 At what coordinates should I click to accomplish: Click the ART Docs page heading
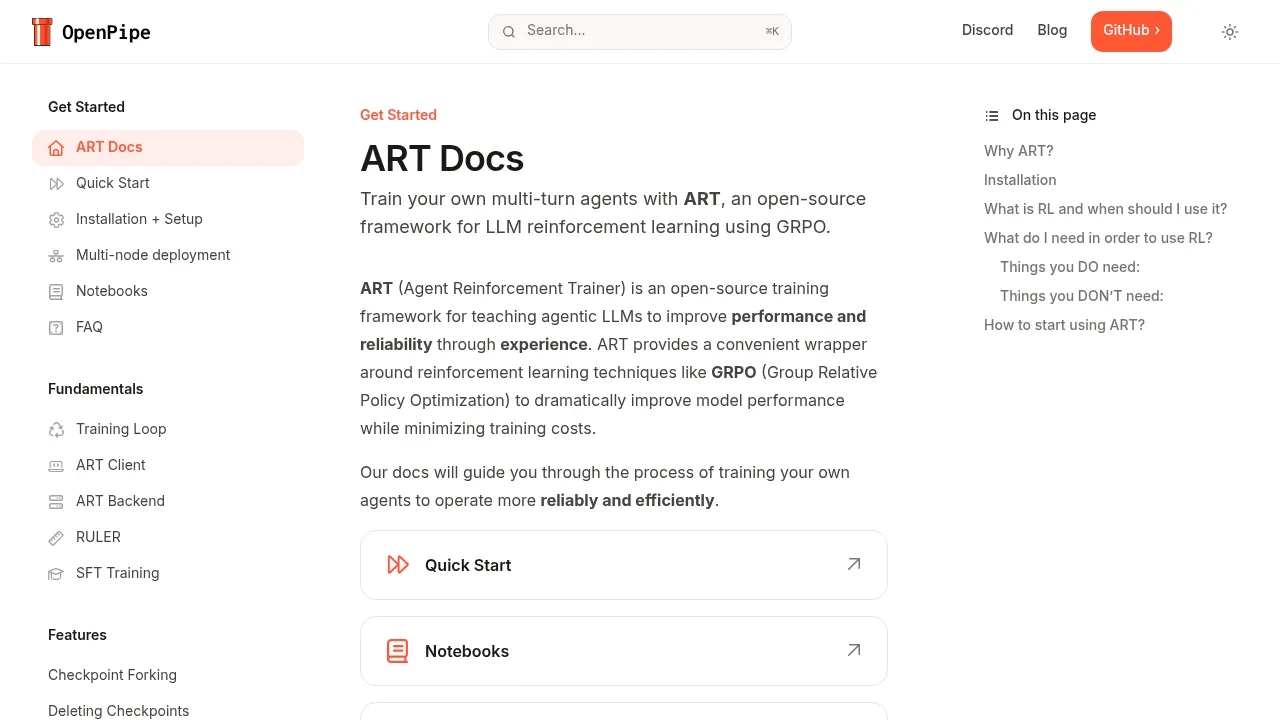coord(442,159)
